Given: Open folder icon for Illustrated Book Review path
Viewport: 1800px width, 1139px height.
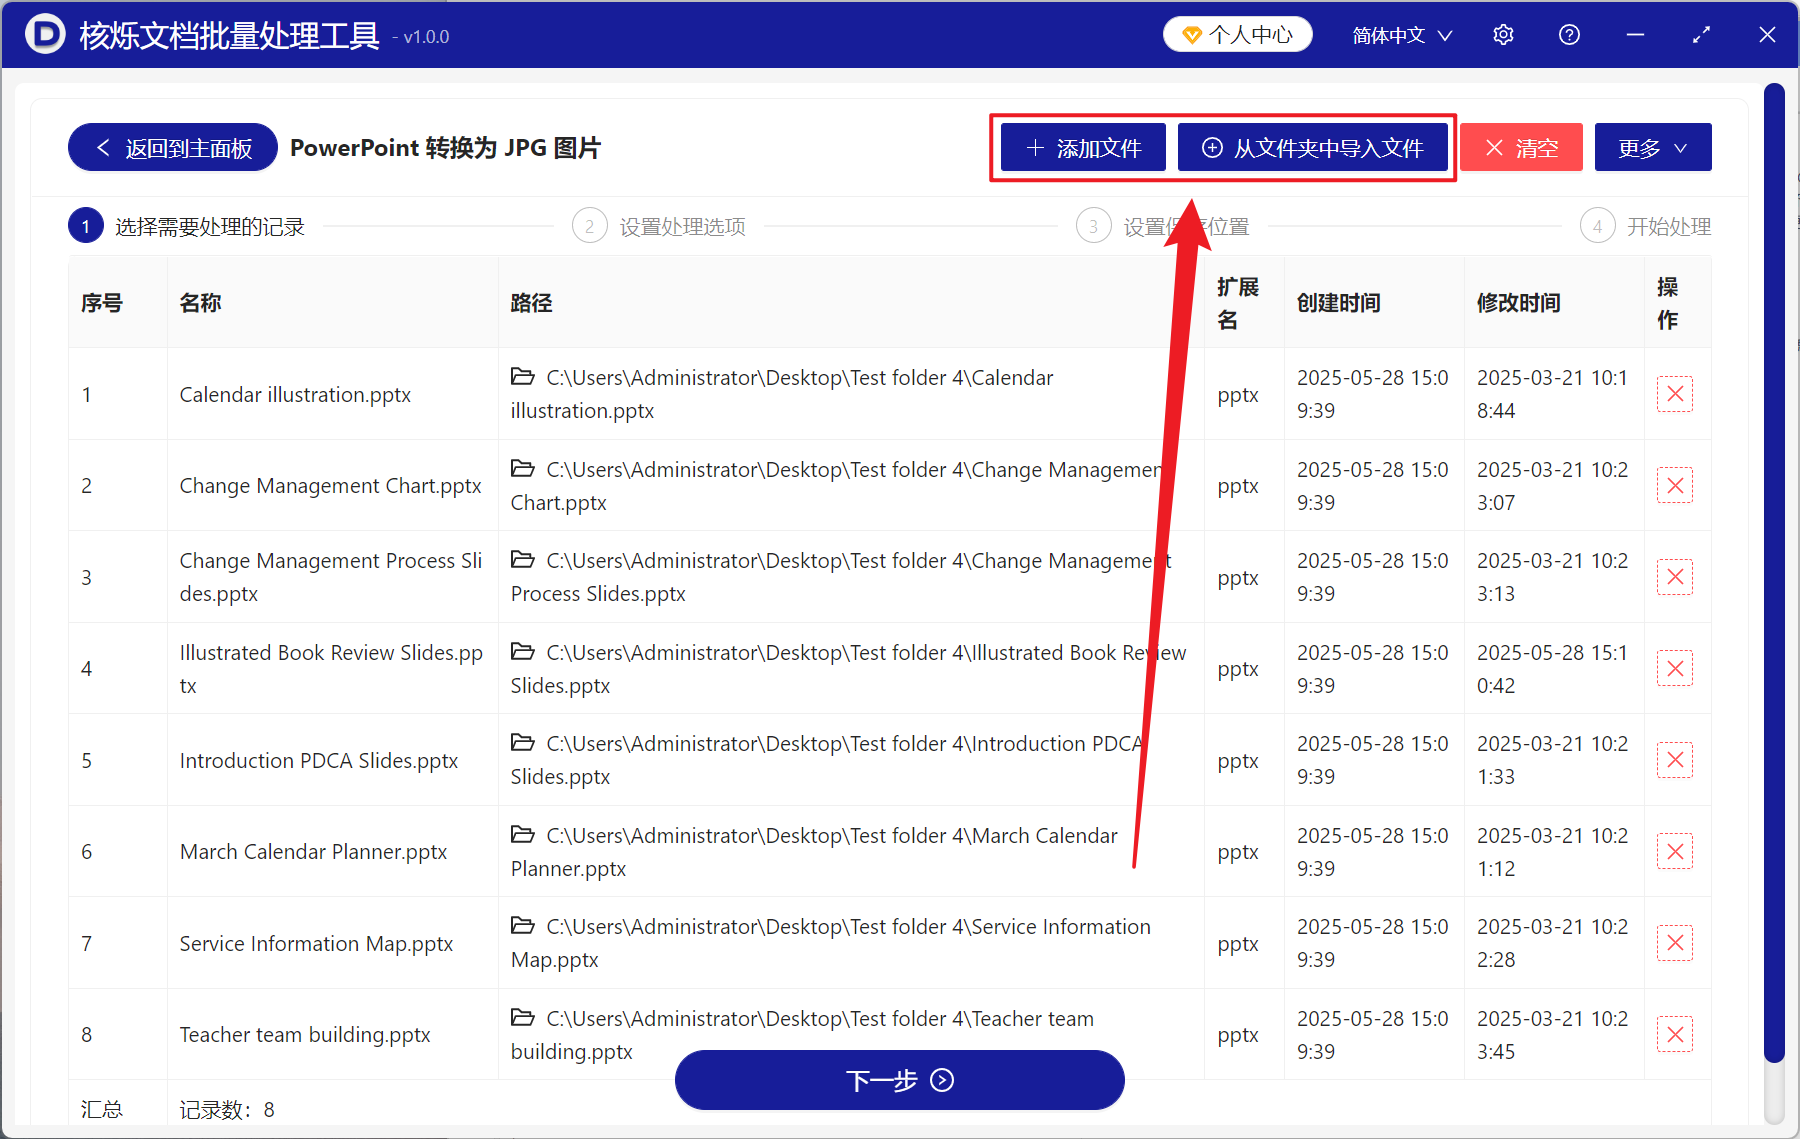Looking at the screenshot, I should click(x=522, y=652).
